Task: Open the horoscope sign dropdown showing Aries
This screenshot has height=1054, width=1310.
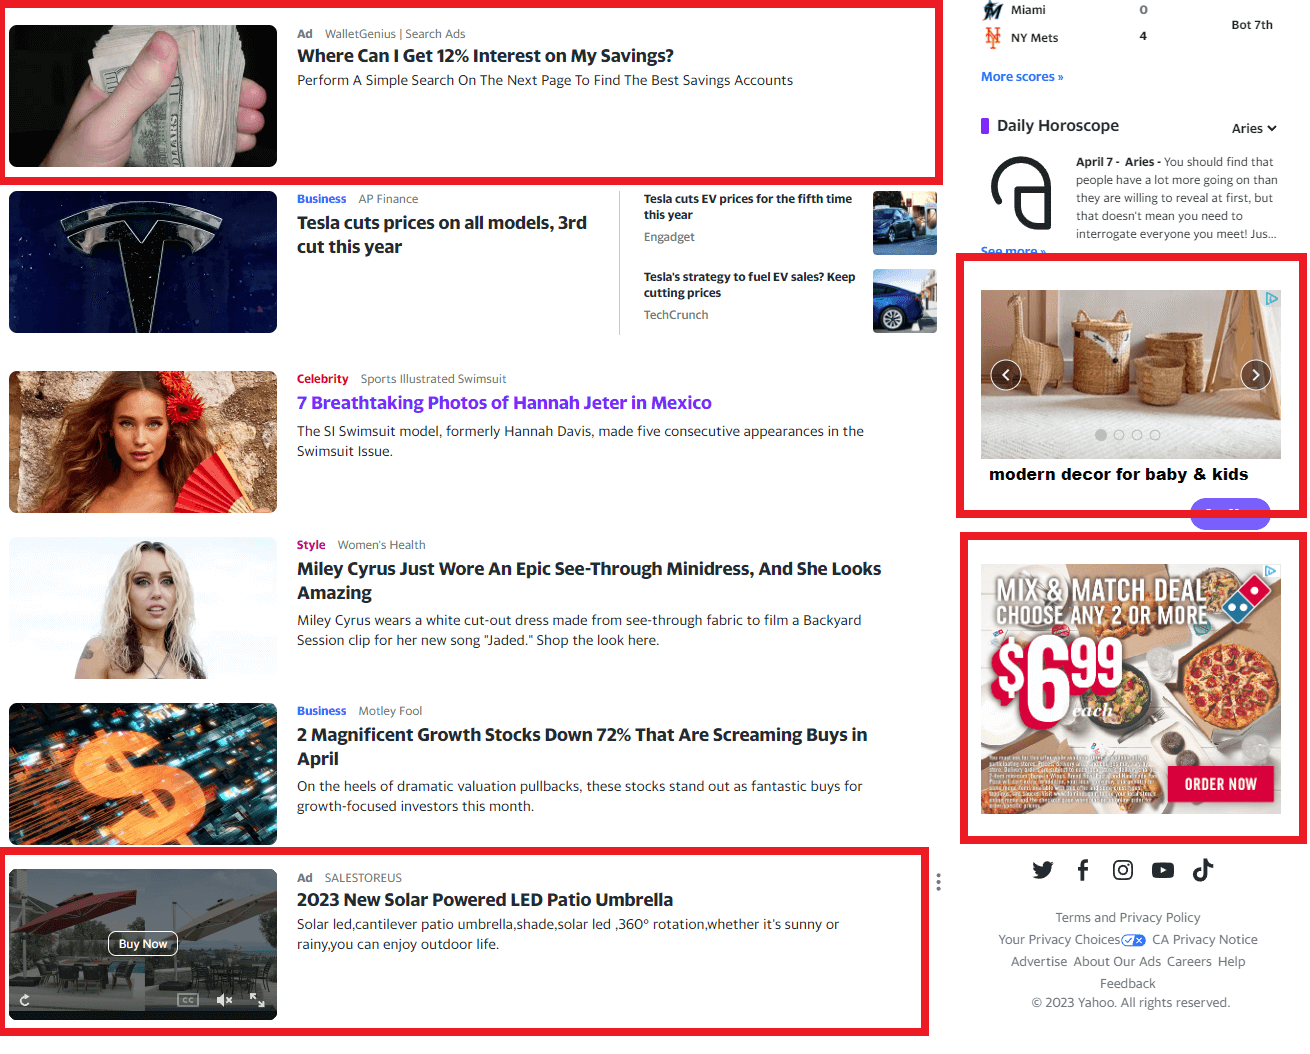Action: click(x=1253, y=128)
